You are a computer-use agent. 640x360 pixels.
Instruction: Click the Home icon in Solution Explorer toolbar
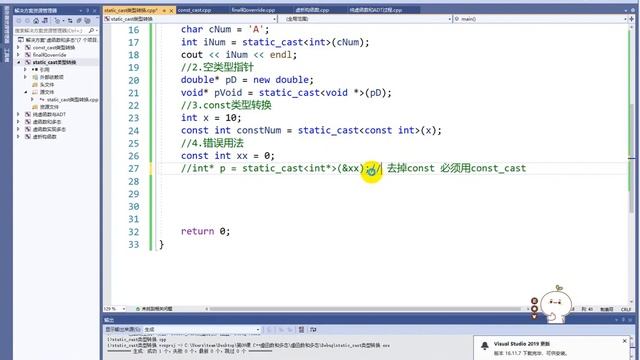click(36, 20)
